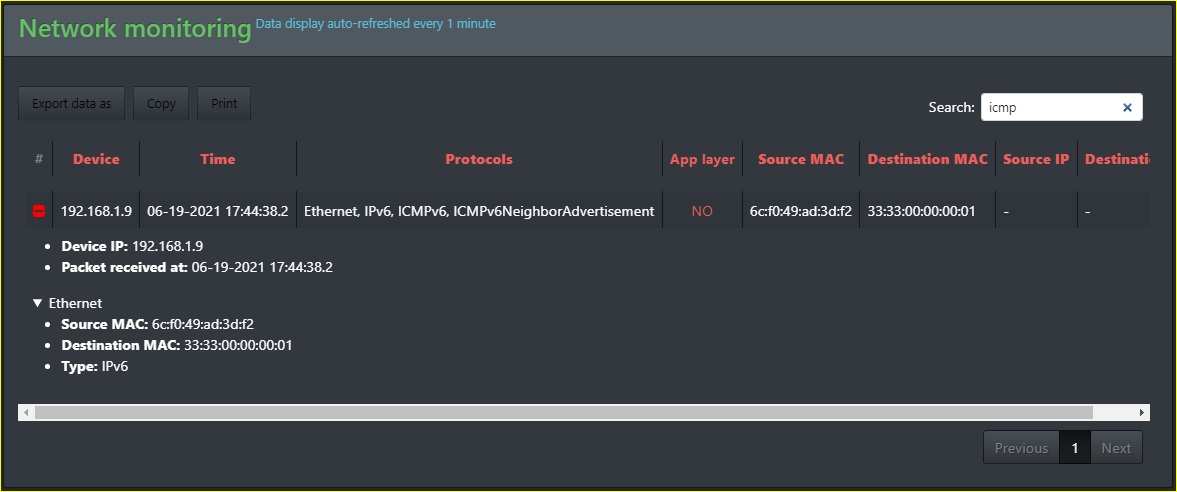Go to the Previous page
The image size is (1177, 492).
click(x=1021, y=448)
